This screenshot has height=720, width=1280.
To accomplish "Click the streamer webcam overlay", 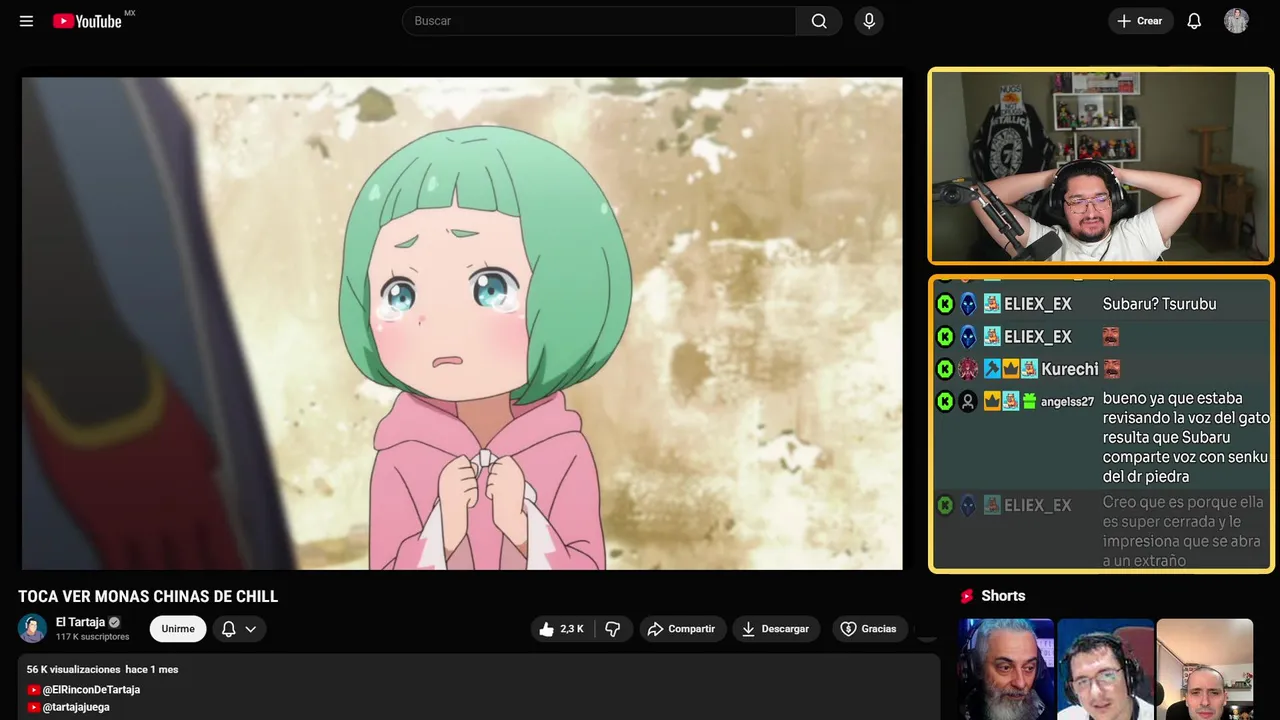I will (x=1101, y=166).
